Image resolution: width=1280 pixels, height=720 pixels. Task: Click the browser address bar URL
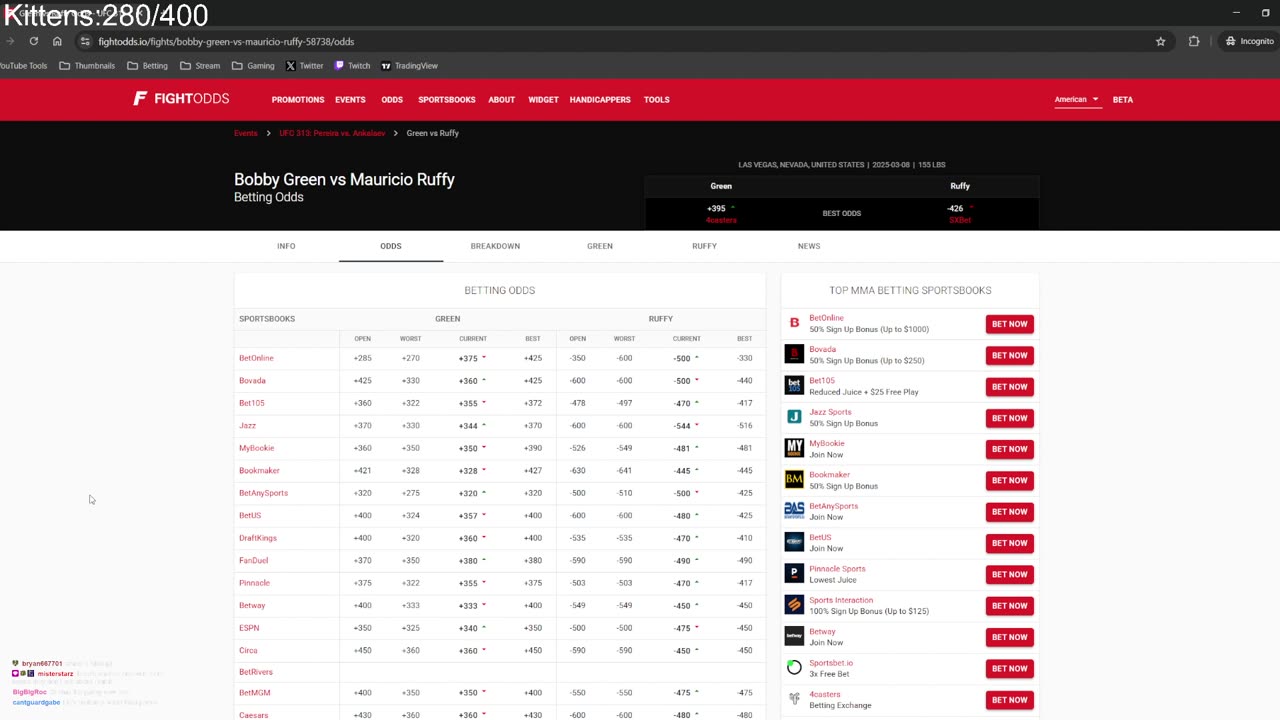[x=226, y=42]
